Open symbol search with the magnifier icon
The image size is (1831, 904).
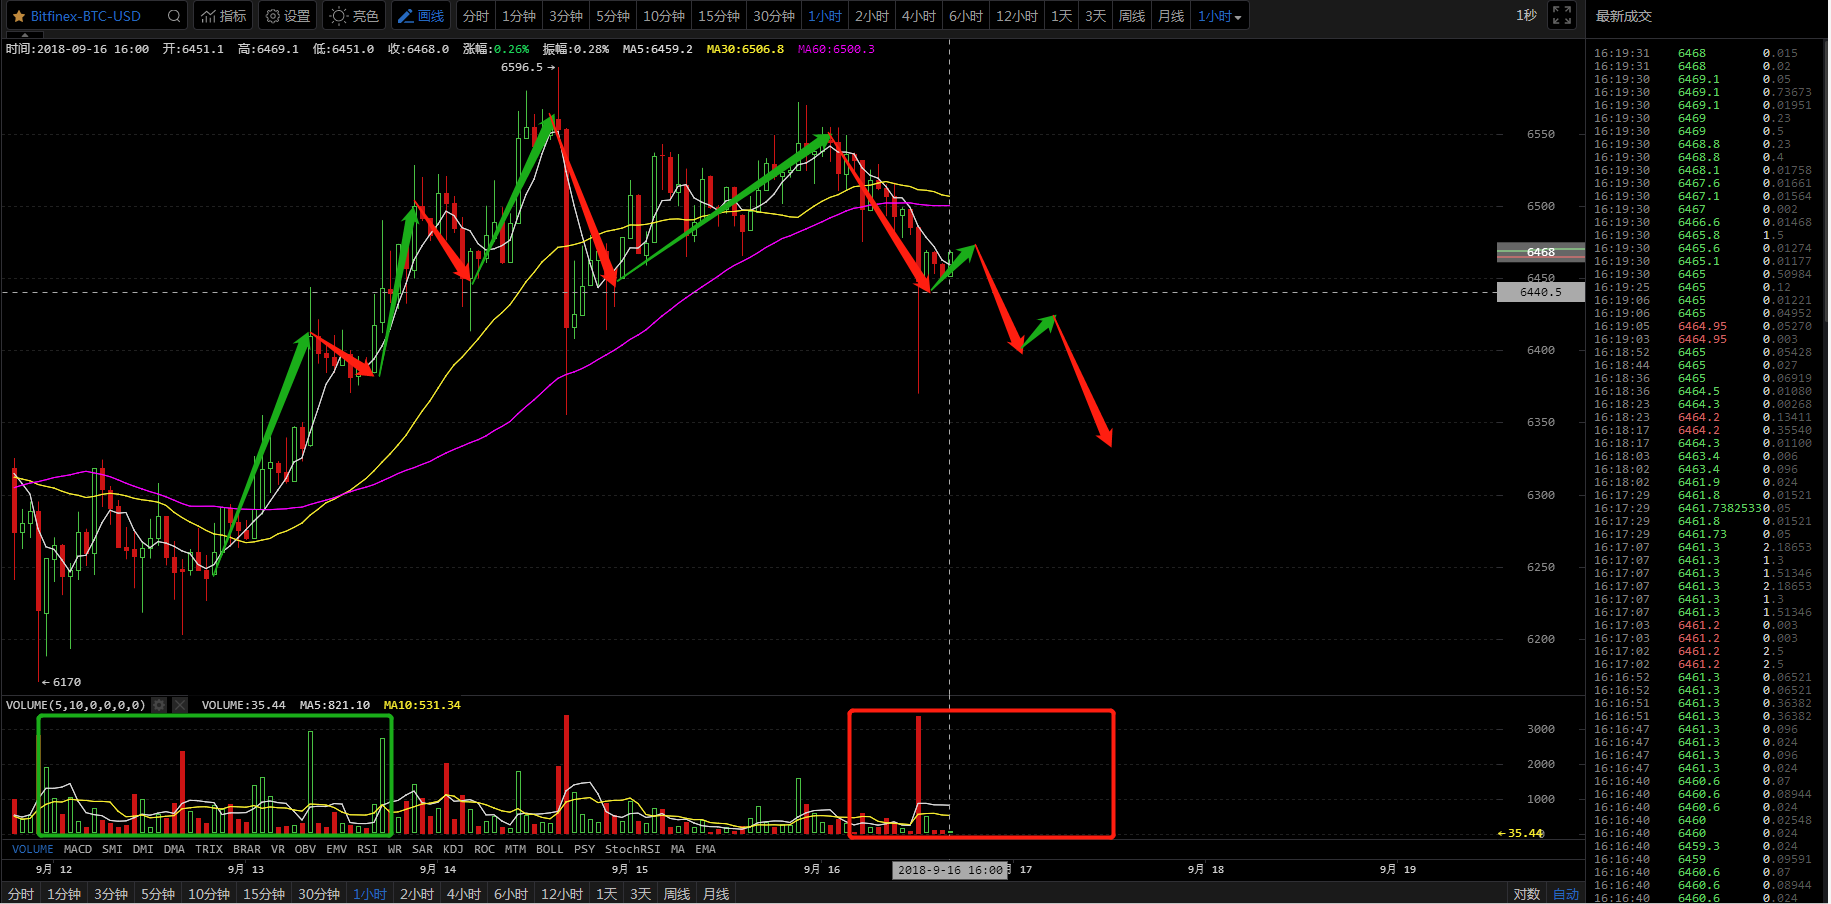click(174, 16)
